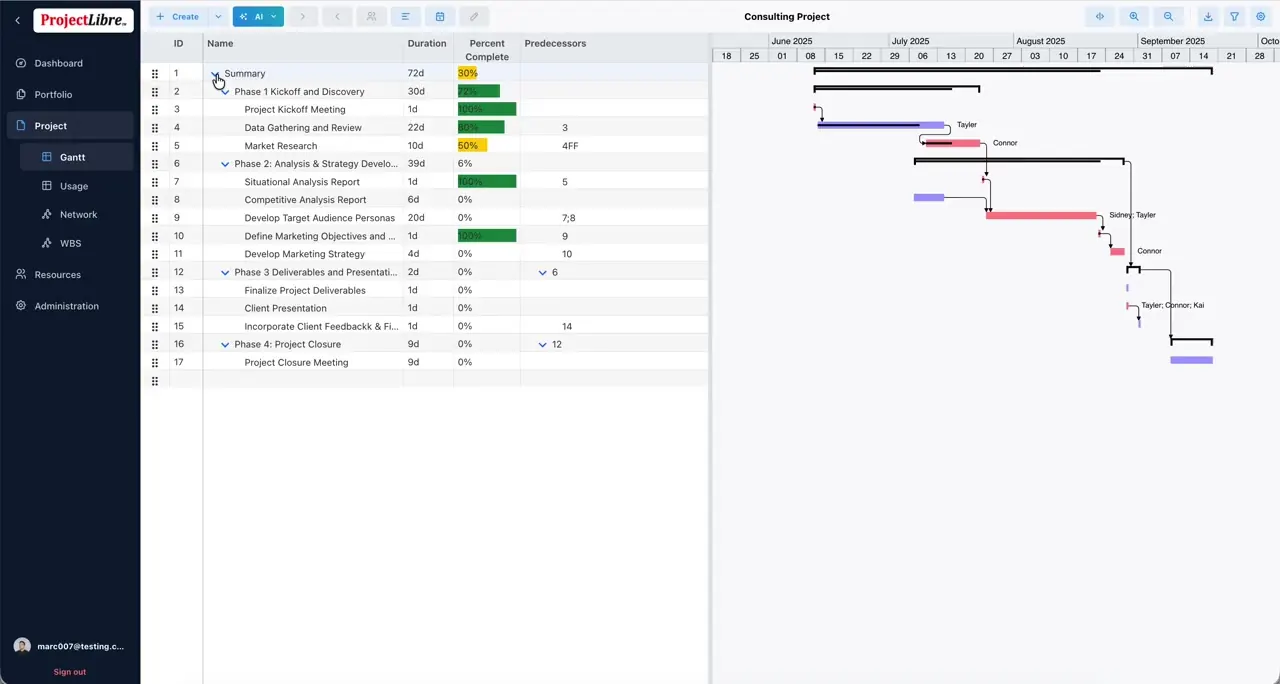This screenshot has width=1280, height=684.
Task: Zoom out on the Gantt chart
Action: [1168, 16]
